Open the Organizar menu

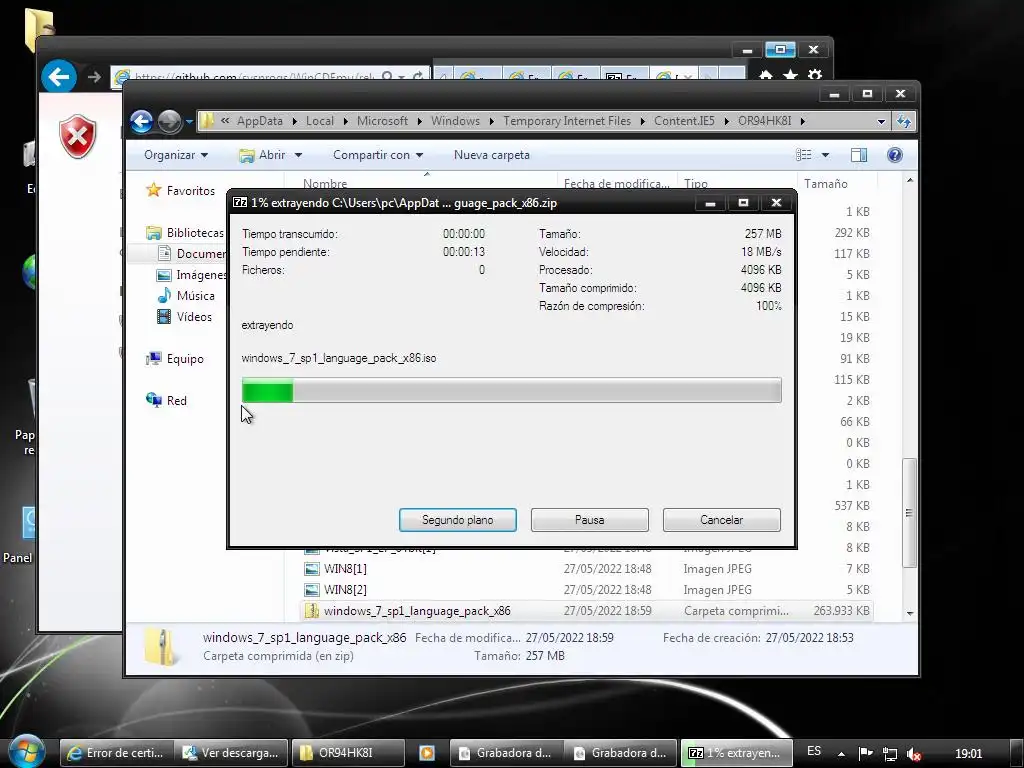(176, 155)
